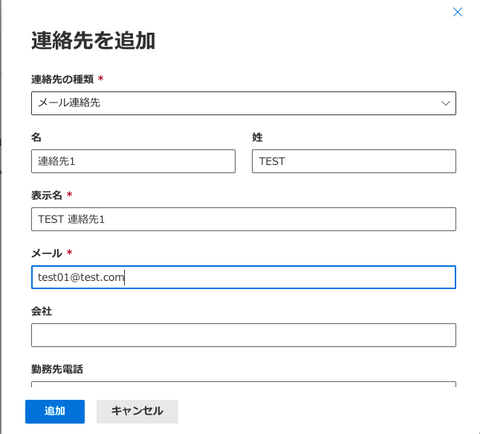This screenshot has height=434, width=480.
Task: Click the 名 input field
Action: pyautogui.click(x=133, y=161)
